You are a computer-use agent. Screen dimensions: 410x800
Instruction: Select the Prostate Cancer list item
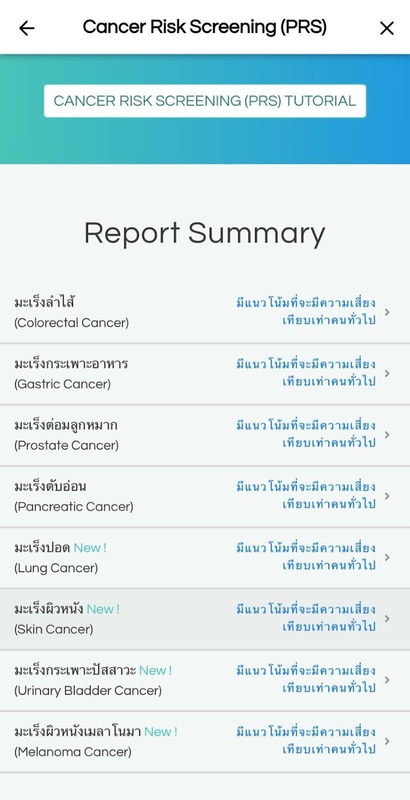(x=205, y=435)
